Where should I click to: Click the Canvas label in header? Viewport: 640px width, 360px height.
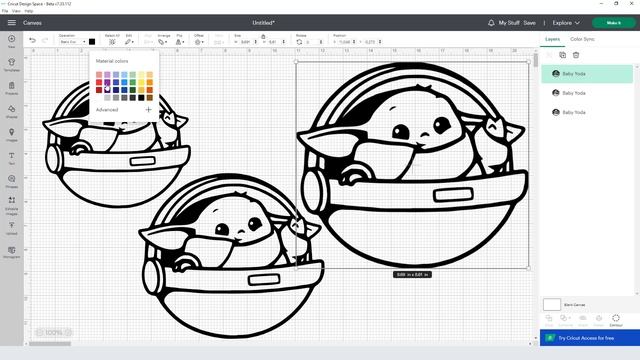point(32,23)
